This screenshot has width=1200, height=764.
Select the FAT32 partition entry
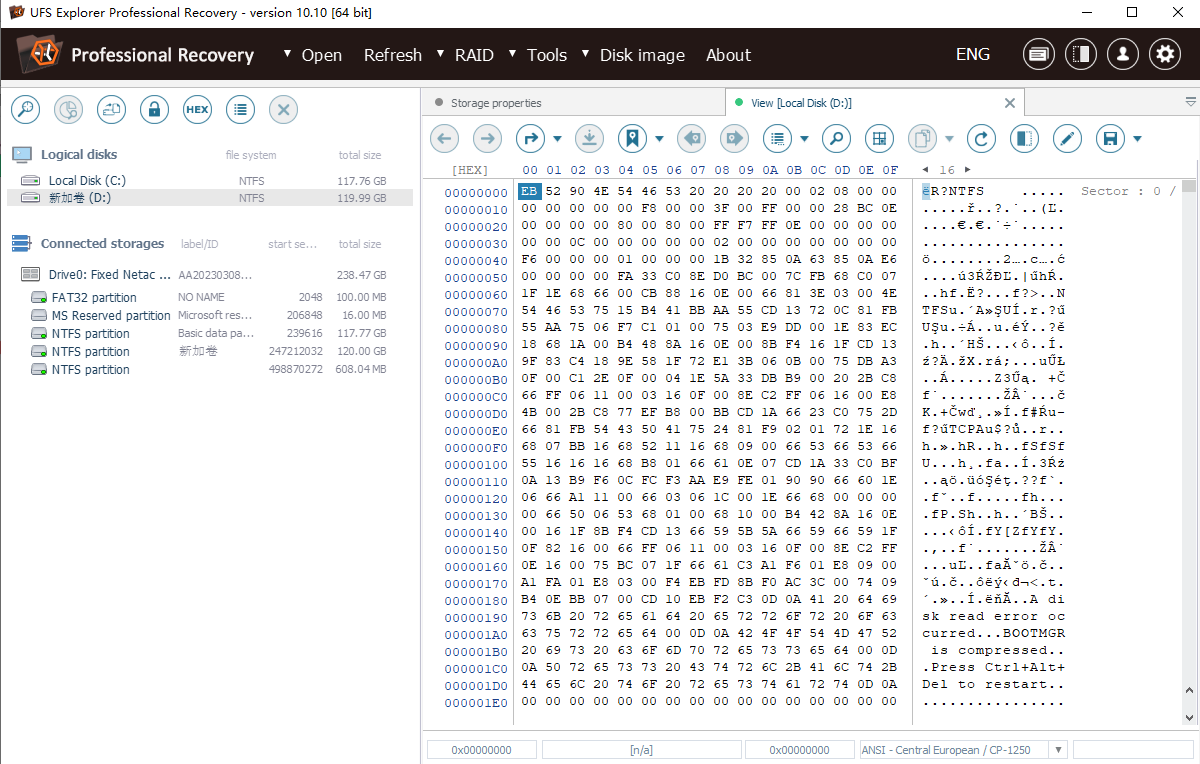(x=94, y=298)
